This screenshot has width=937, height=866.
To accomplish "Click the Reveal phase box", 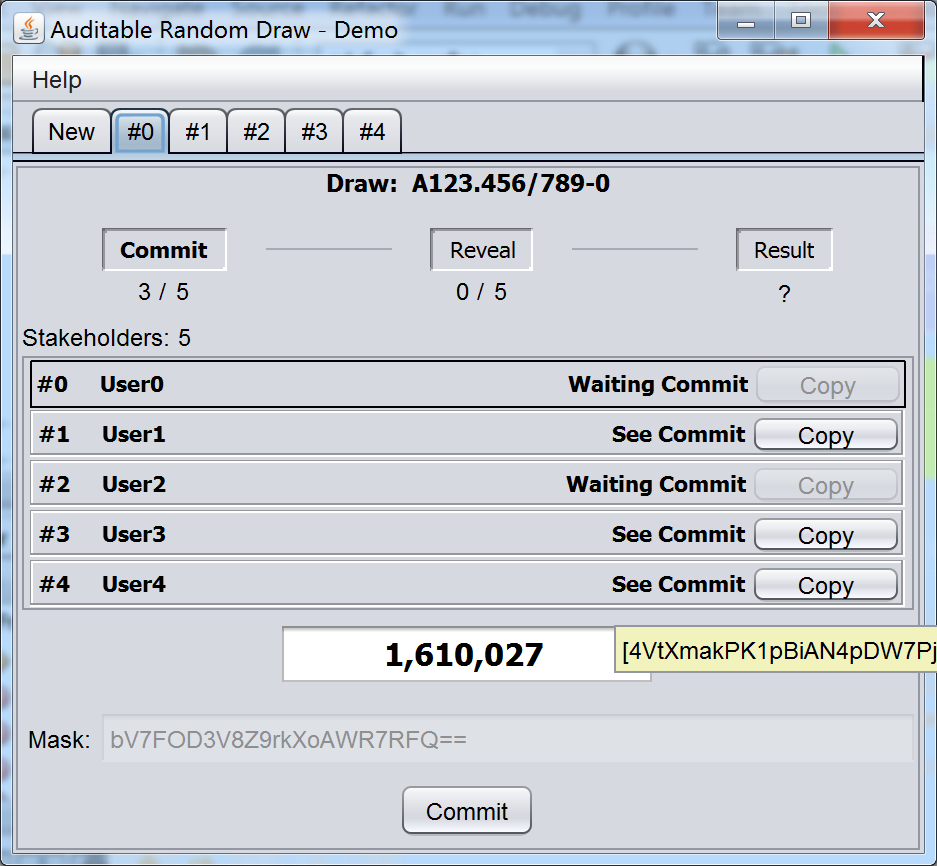I will [x=482, y=250].
